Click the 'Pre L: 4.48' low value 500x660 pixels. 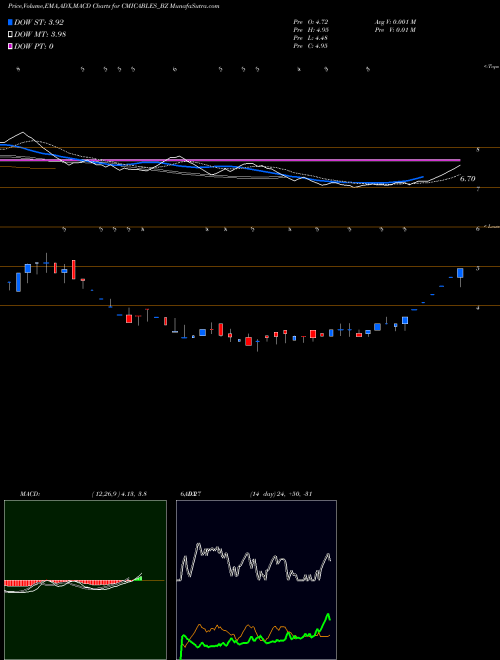click(311, 38)
